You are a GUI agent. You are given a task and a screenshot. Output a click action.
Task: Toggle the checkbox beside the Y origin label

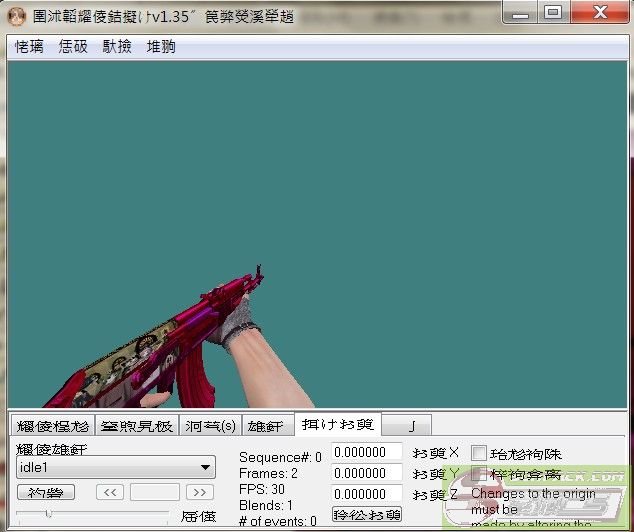point(479,474)
